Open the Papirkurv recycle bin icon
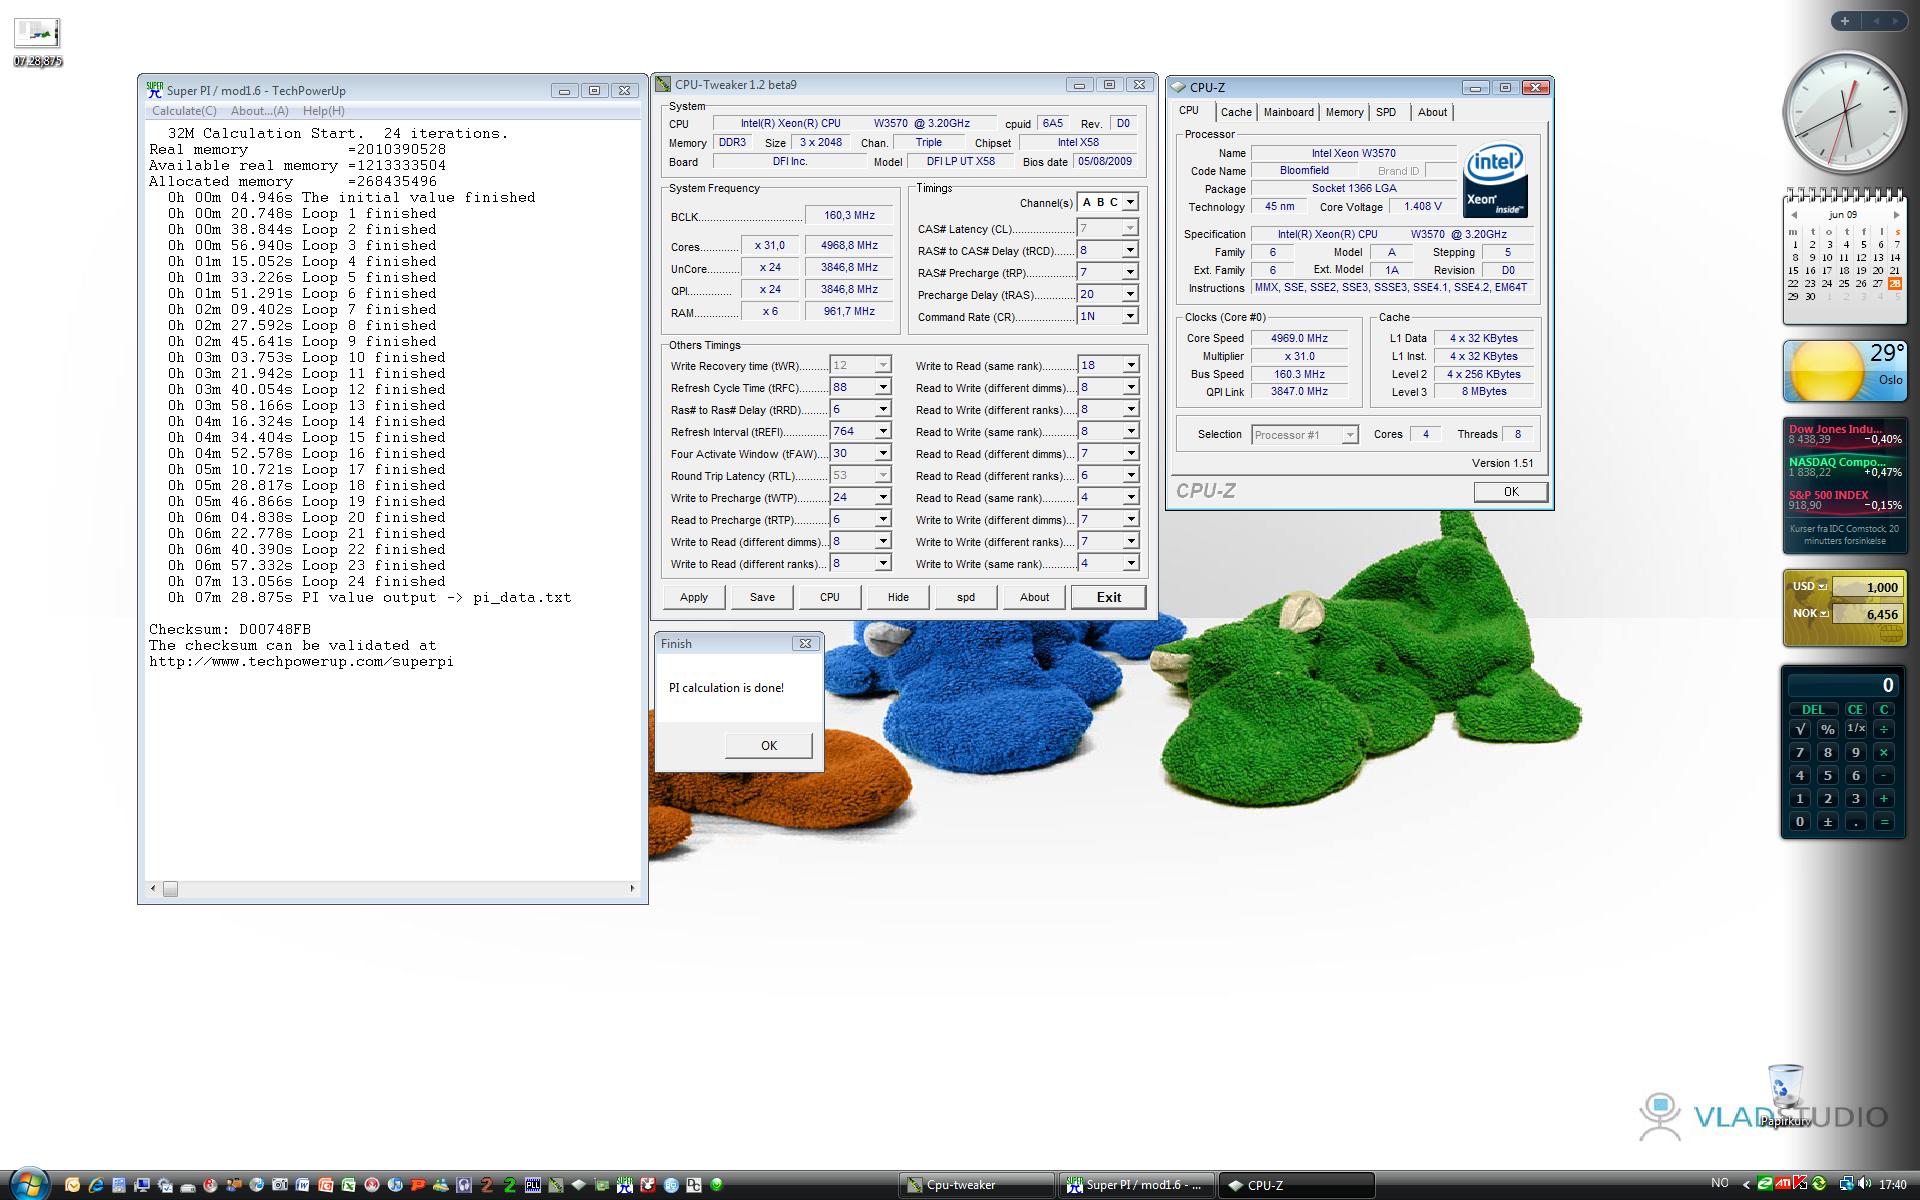The height and width of the screenshot is (1200, 1920). tap(1785, 1095)
